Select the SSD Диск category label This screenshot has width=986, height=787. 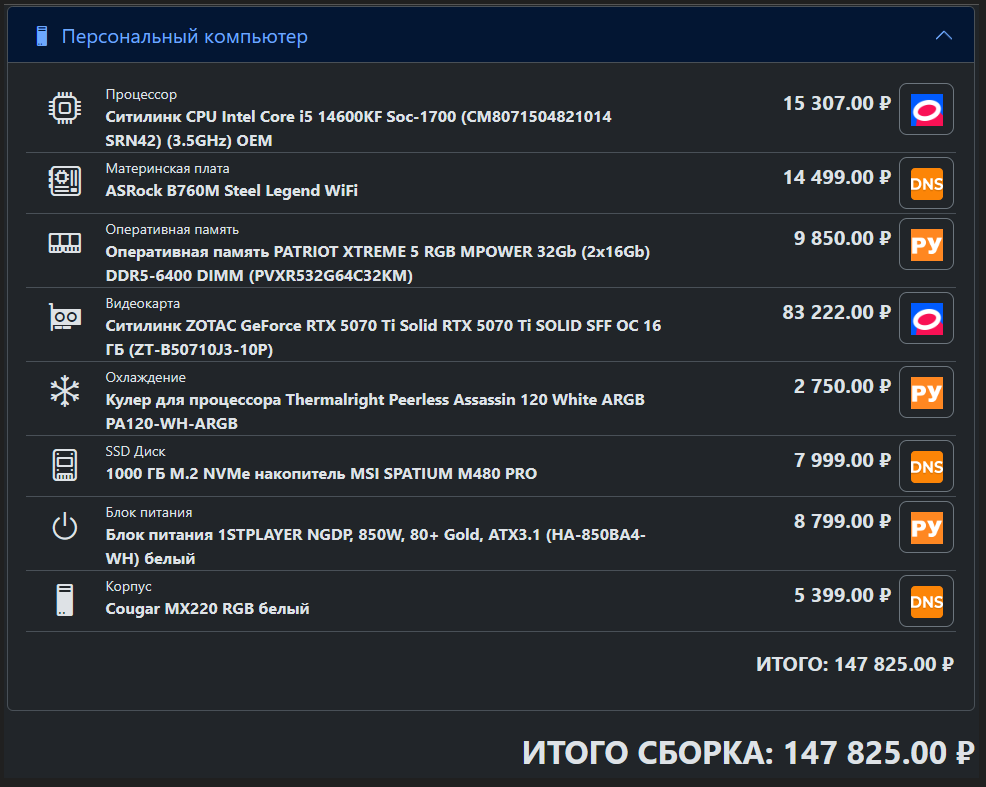[135, 451]
